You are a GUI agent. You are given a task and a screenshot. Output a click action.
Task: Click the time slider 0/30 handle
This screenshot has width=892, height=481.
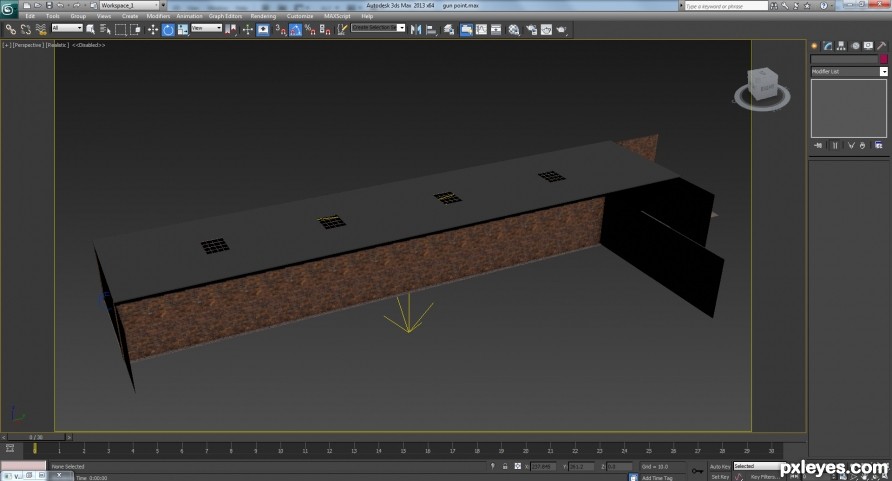36,437
